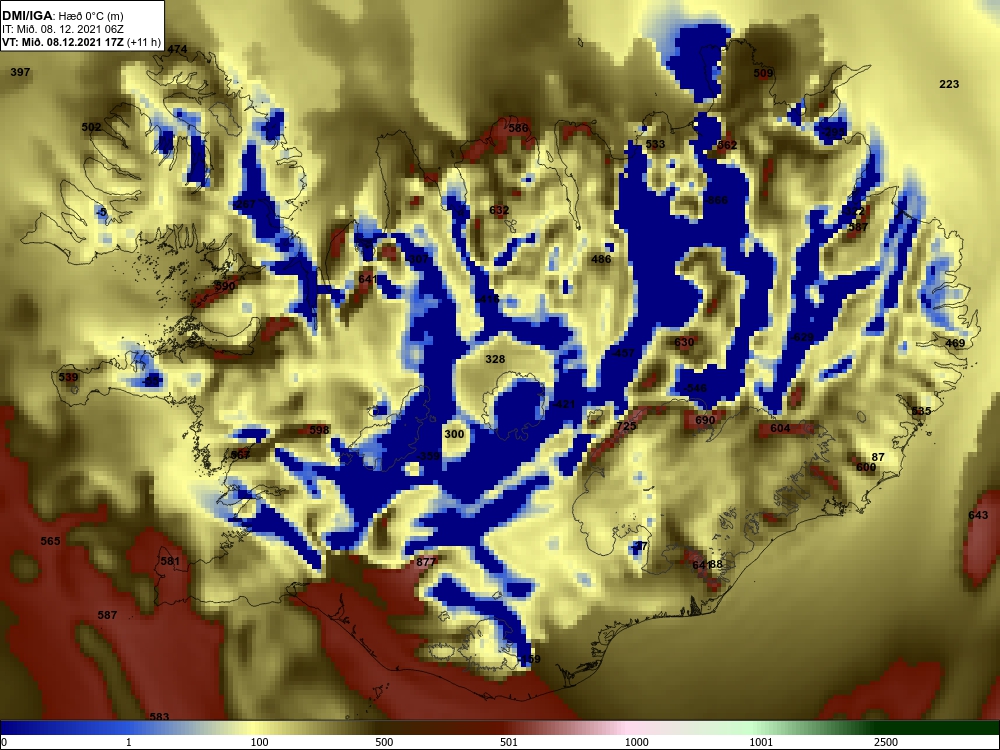1000x750 pixels.
Task: Click the '1001' tick label on the colour scale
Action: [761, 742]
